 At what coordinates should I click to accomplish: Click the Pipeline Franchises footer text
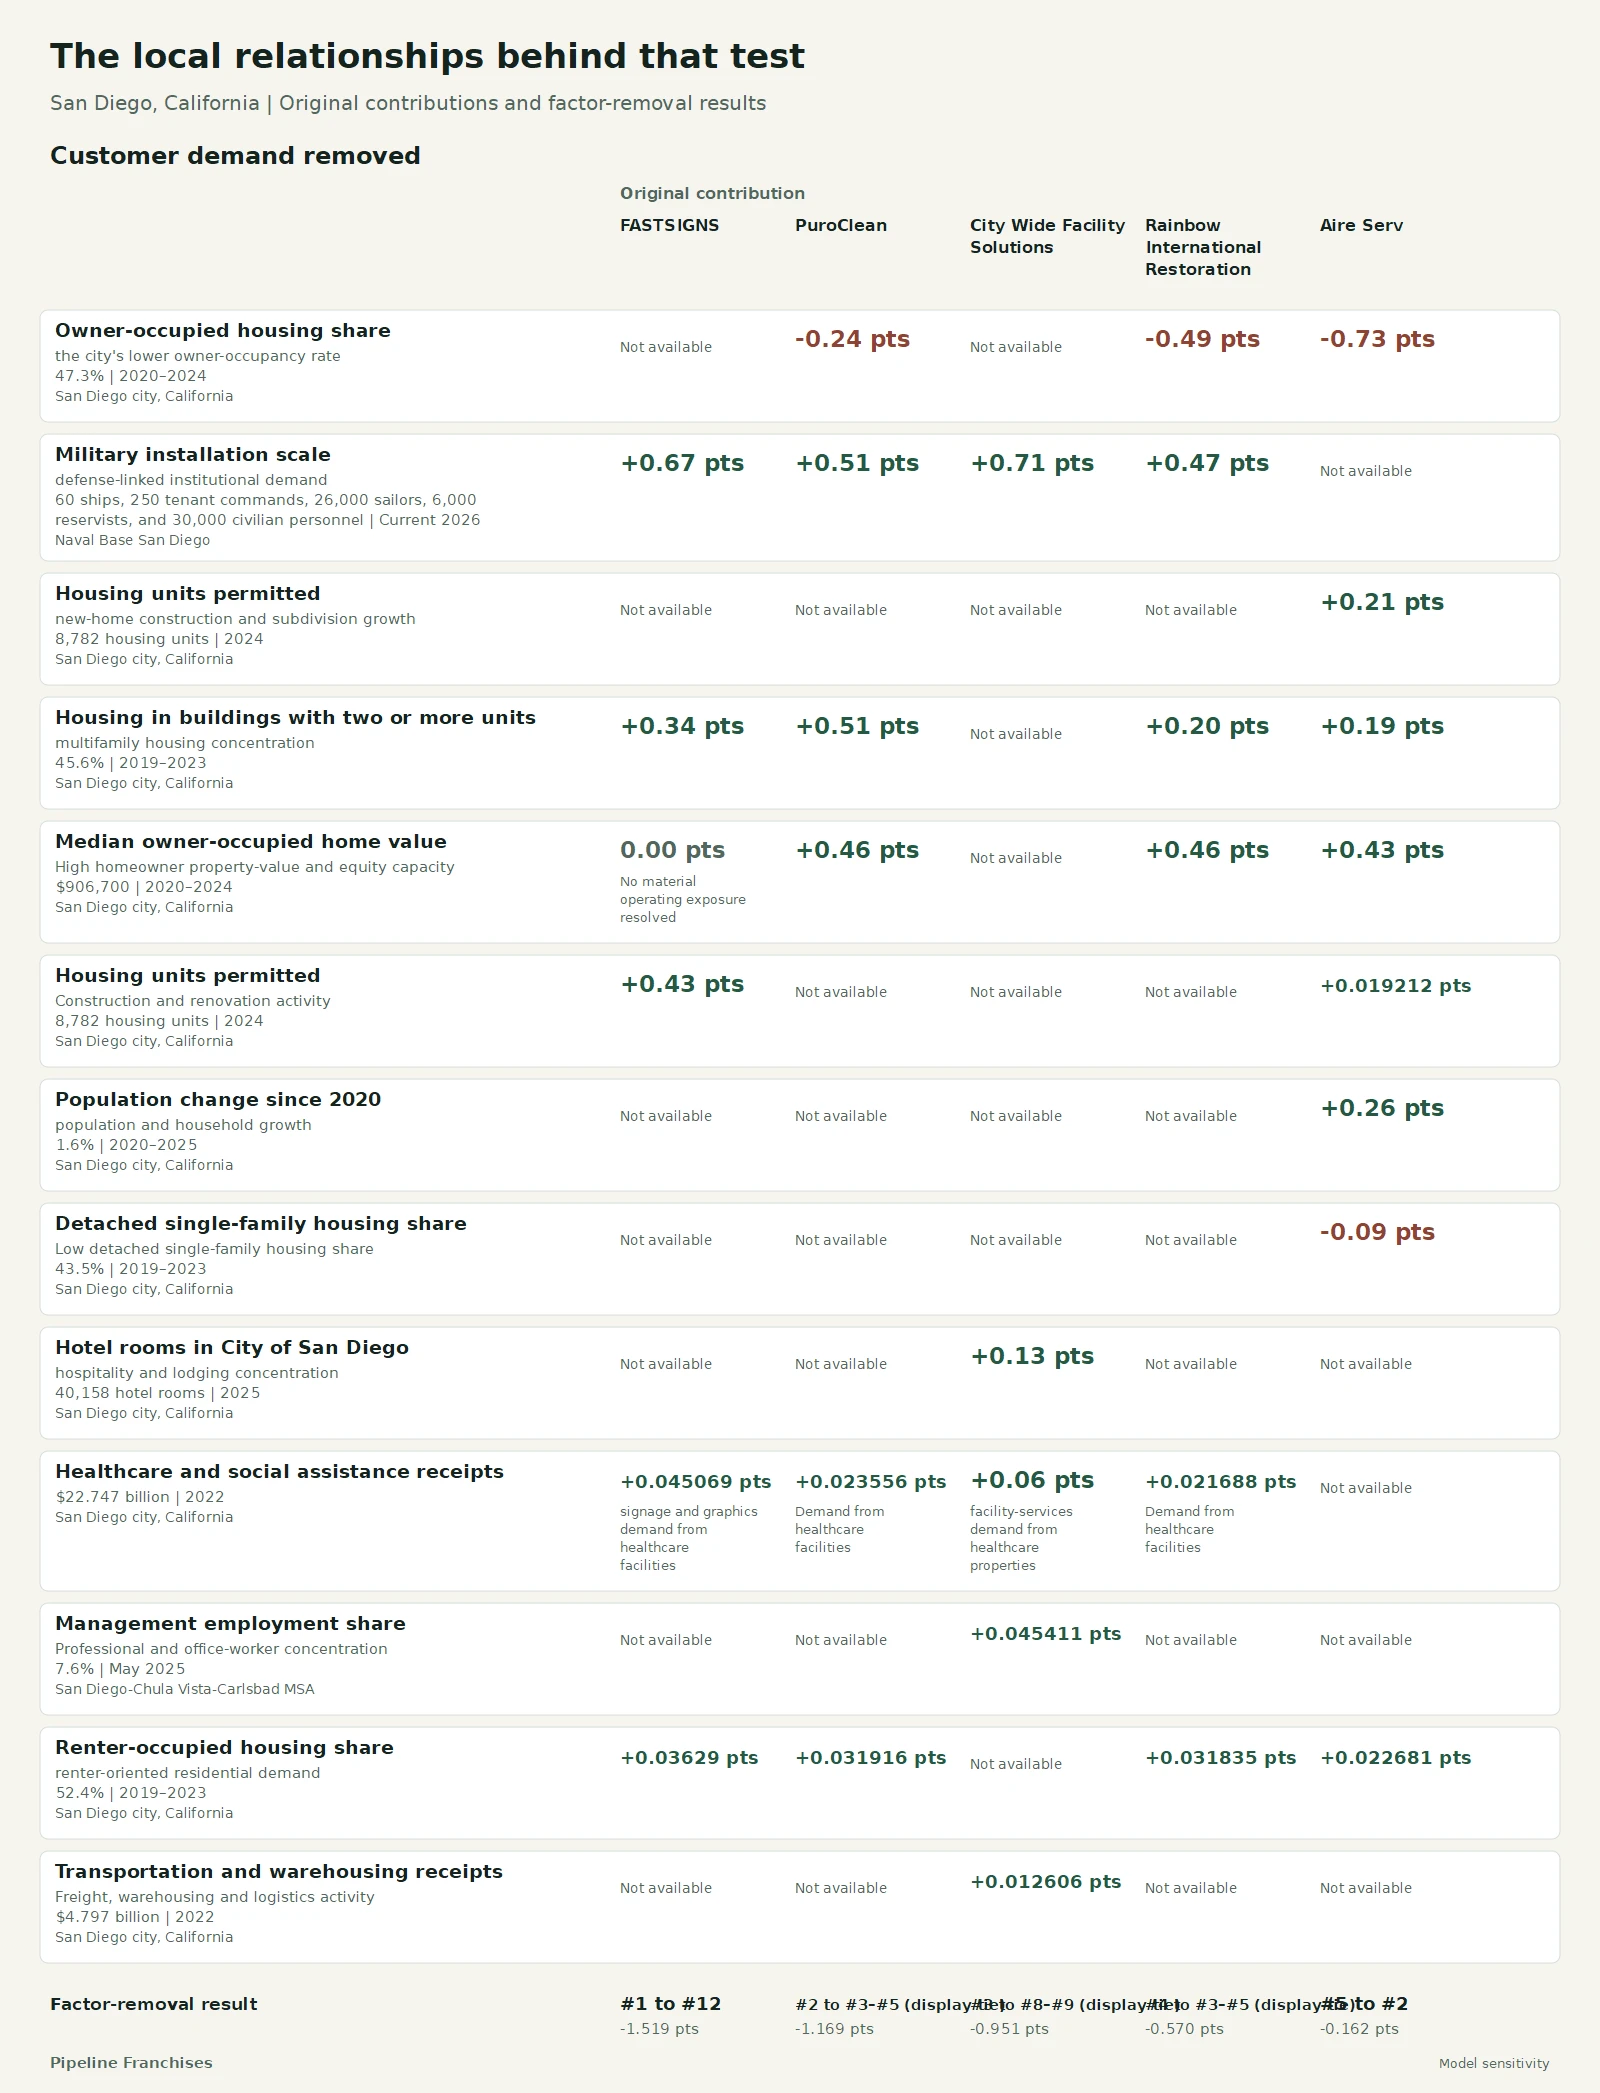[x=131, y=2063]
